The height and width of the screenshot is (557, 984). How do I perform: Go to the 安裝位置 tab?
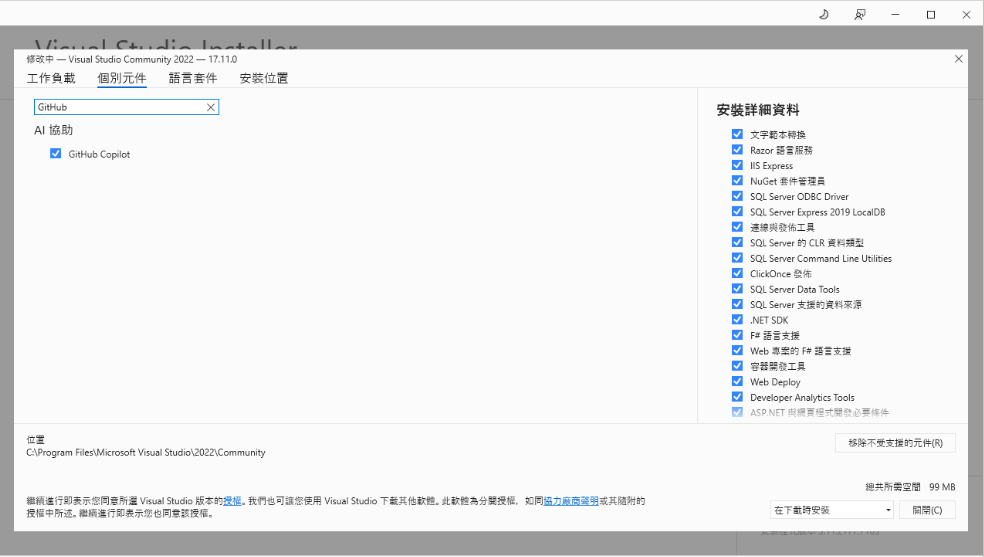(x=264, y=78)
